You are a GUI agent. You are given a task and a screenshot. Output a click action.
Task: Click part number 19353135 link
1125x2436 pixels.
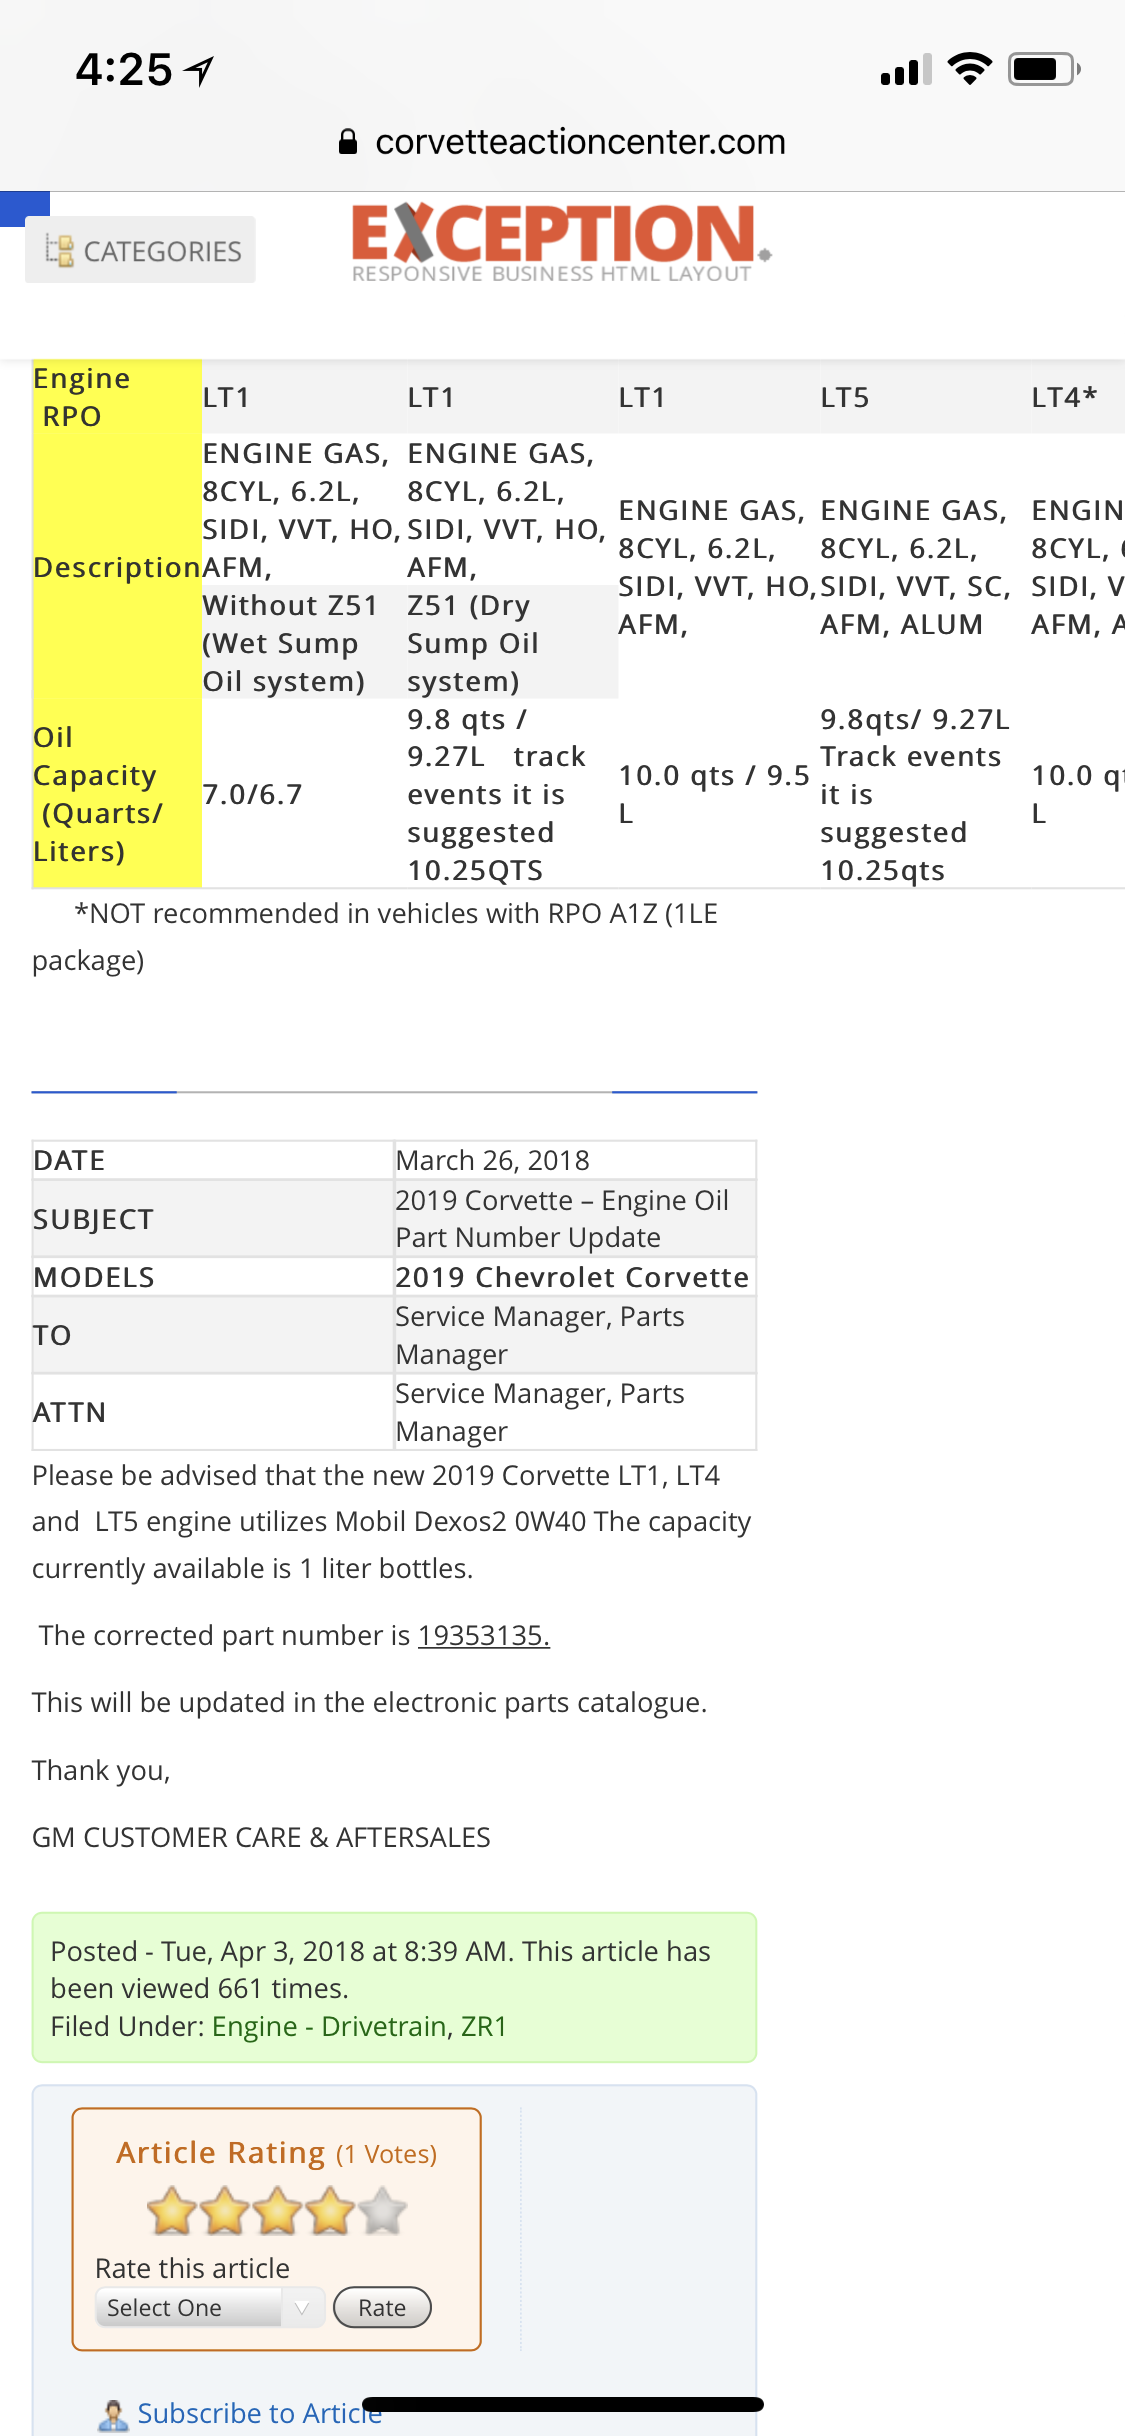click(483, 1635)
